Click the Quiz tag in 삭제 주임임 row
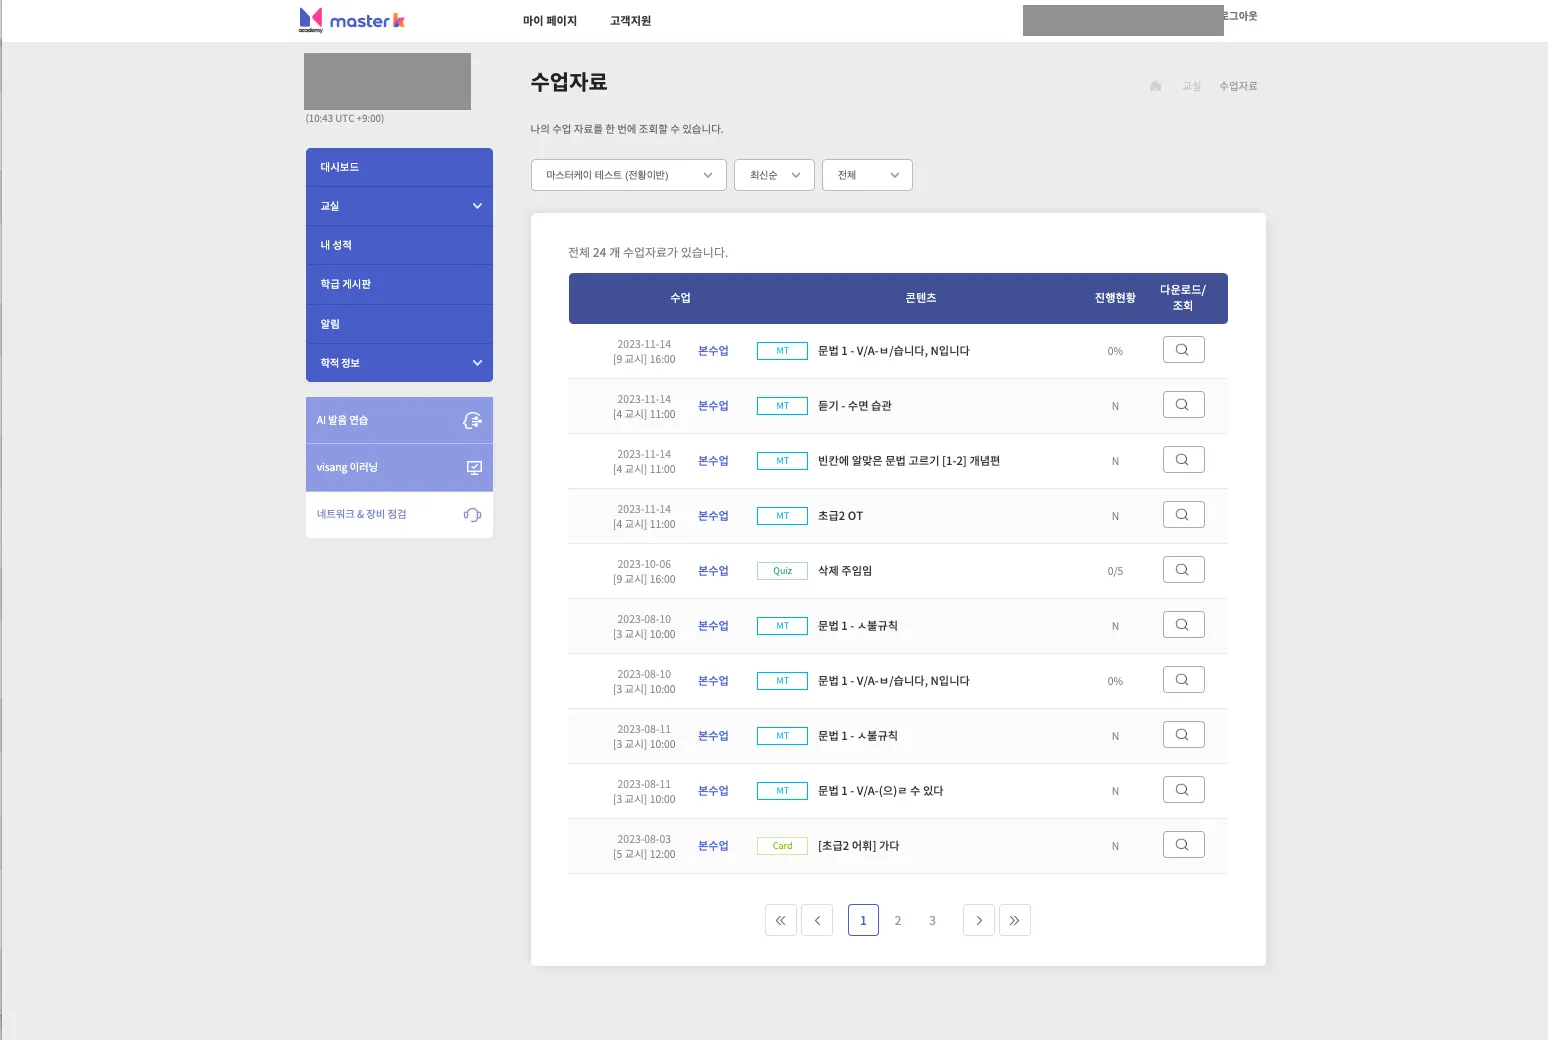The image size is (1548, 1040). (x=782, y=571)
